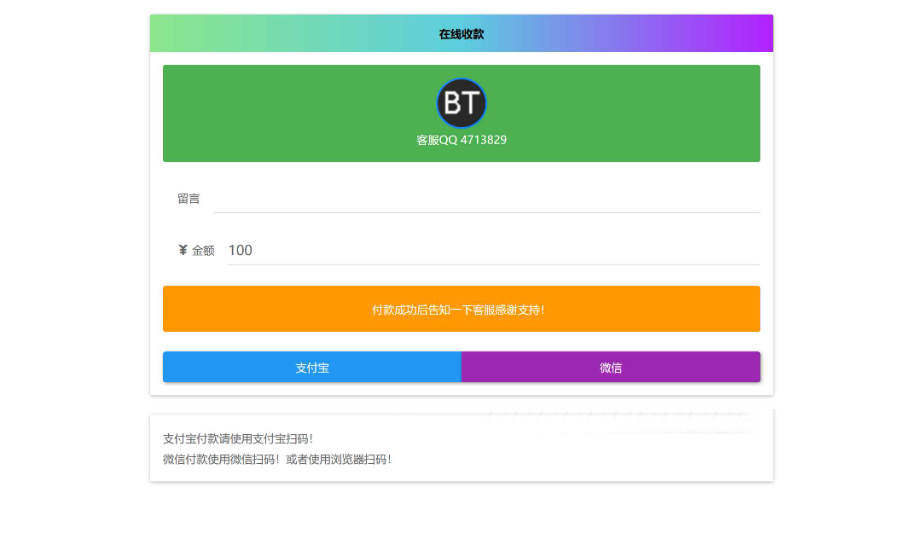Click the ¥ yen symbol icon
900x539 pixels.
tap(183, 250)
